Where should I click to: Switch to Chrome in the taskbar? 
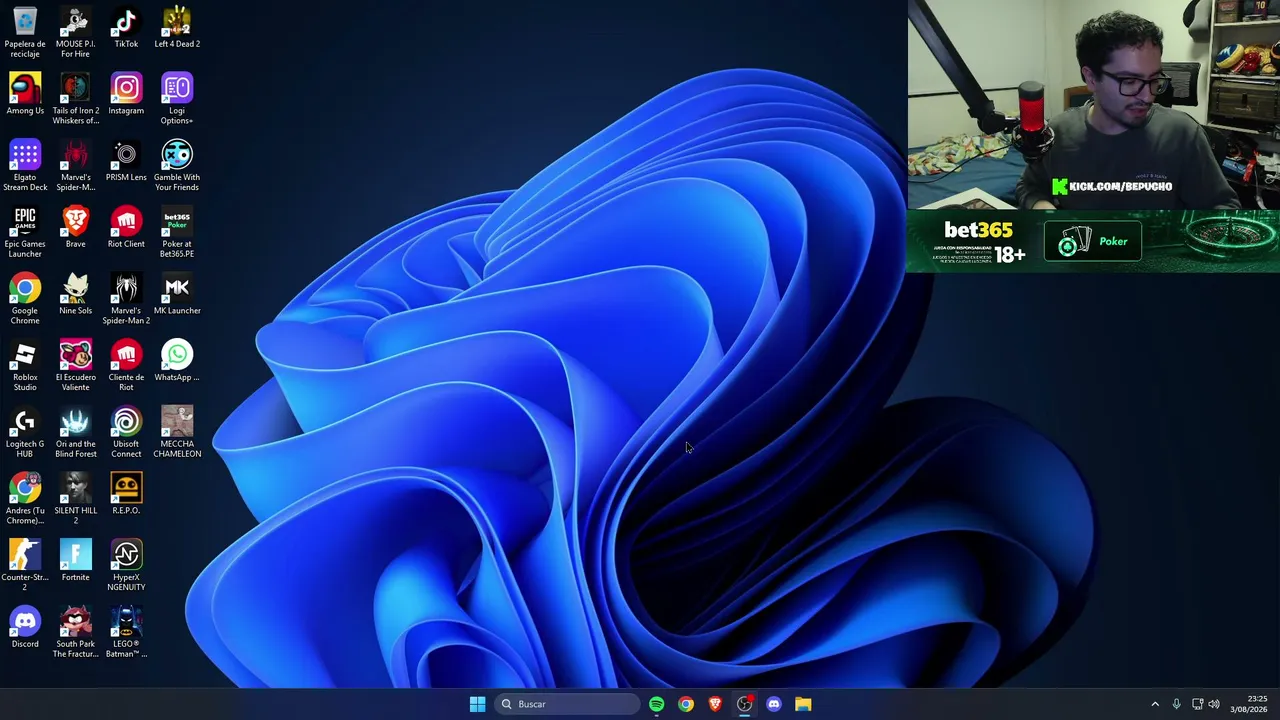click(x=686, y=704)
